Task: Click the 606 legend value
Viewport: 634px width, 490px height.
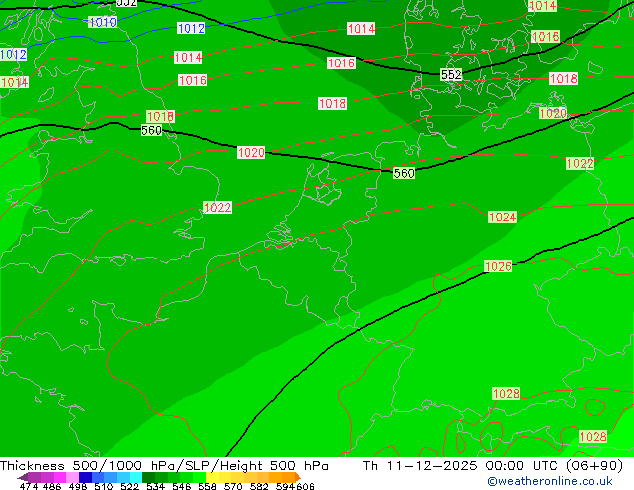Action: click(x=305, y=486)
